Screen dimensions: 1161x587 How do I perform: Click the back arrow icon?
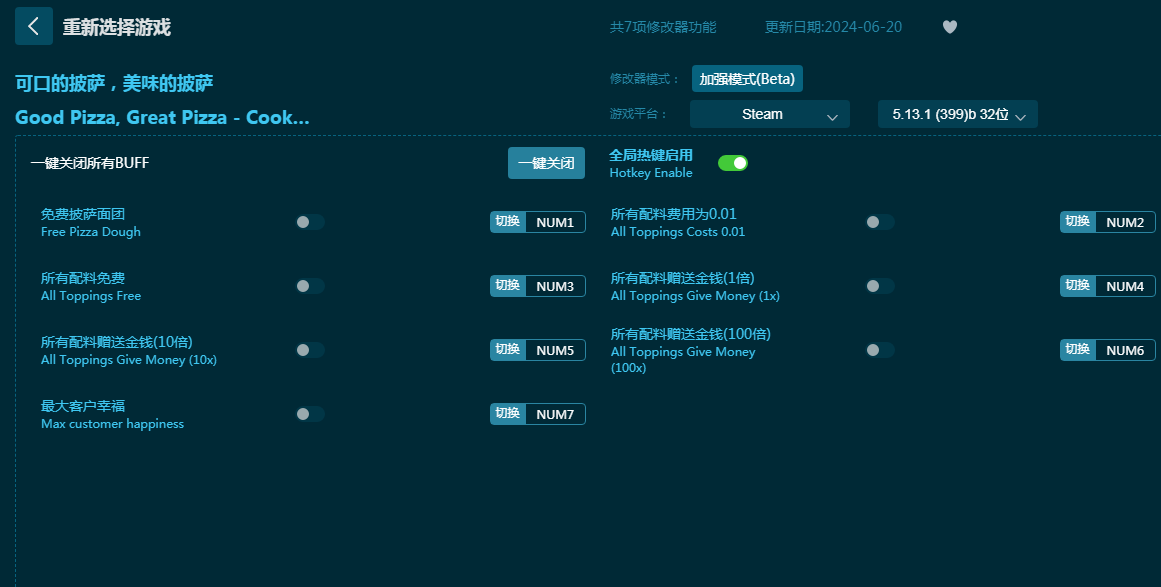click(x=33, y=27)
